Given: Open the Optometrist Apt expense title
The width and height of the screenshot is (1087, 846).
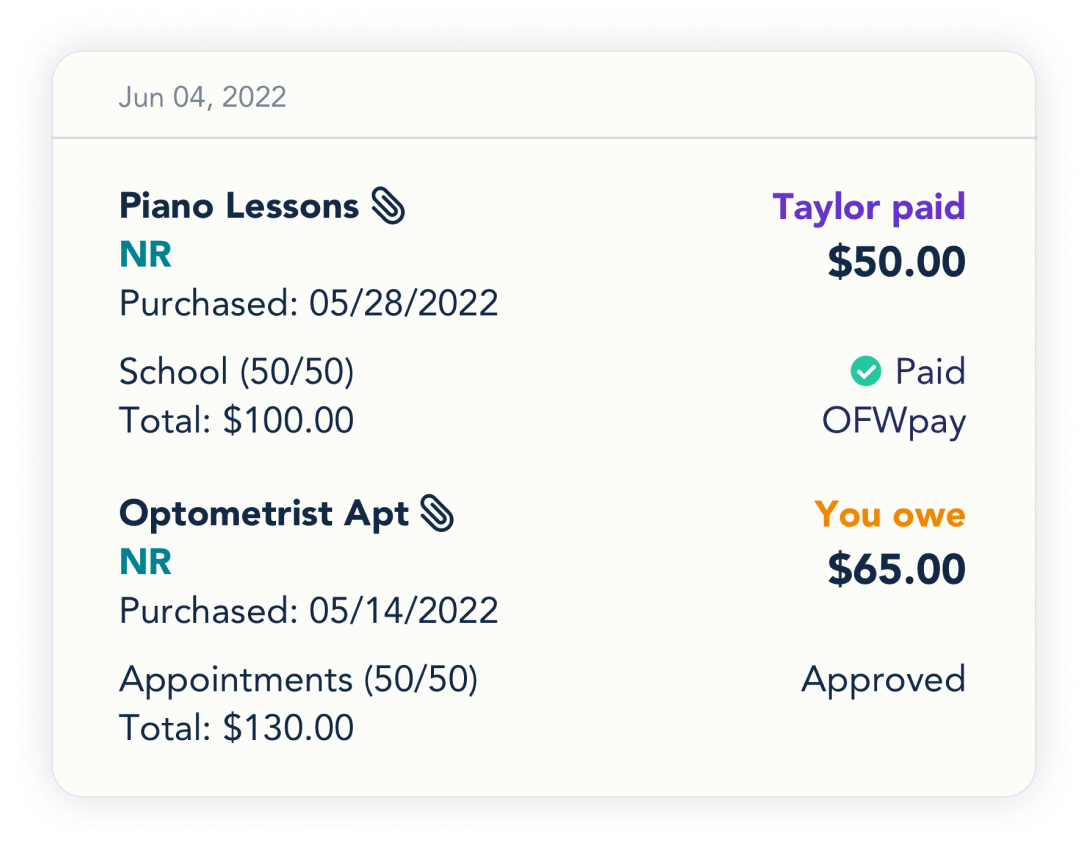Looking at the screenshot, I should coord(264,514).
